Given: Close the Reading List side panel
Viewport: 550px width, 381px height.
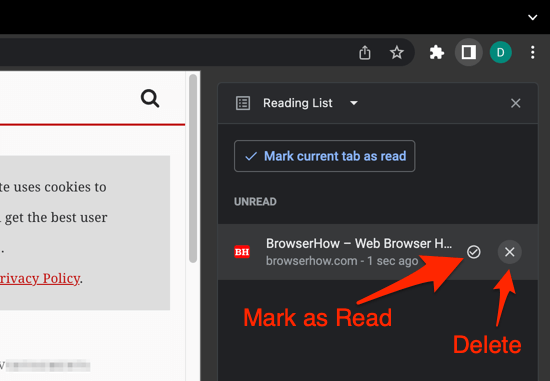Looking at the screenshot, I should (x=515, y=103).
